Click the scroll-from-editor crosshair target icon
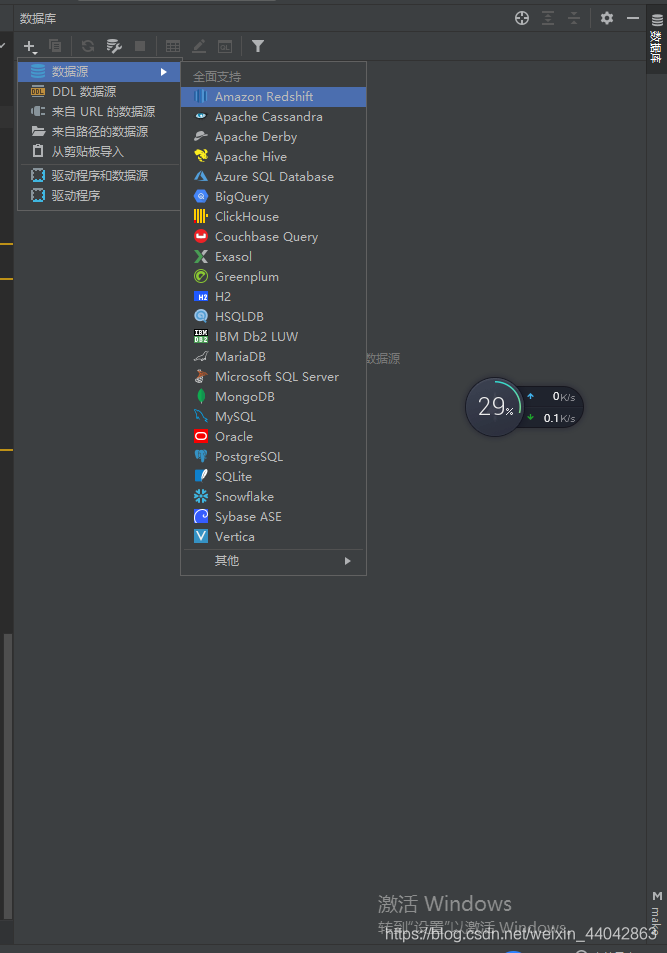Image resolution: width=667 pixels, height=953 pixels. point(522,18)
